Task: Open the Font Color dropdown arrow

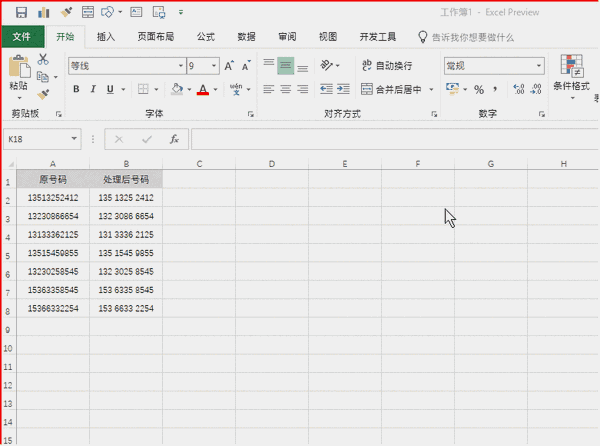Action: click(x=215, y=90)
